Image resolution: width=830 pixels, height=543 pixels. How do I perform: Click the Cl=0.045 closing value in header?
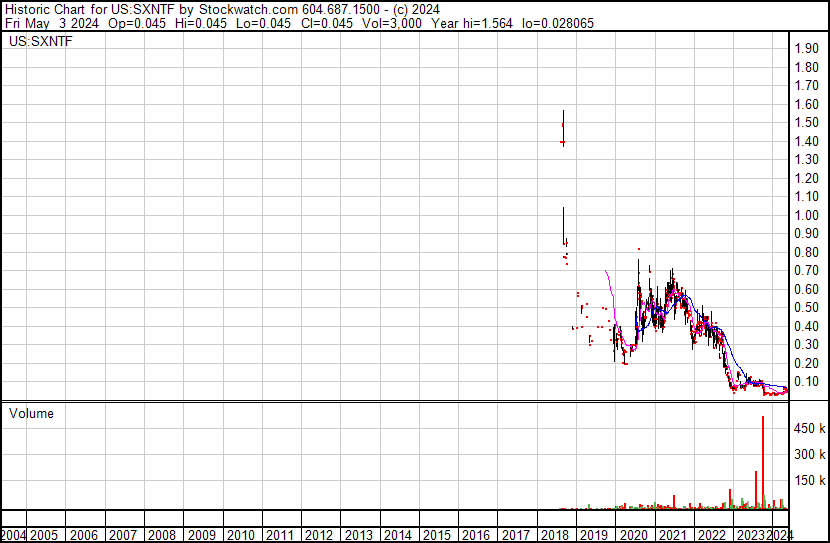[x=327, y=23]
